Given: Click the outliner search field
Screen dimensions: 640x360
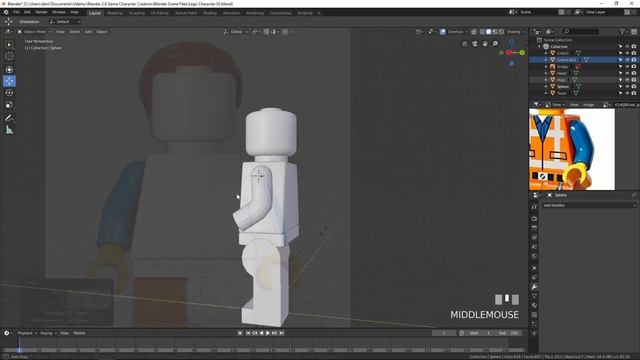Looking at the screenshot, I should [x=581, y=31].
